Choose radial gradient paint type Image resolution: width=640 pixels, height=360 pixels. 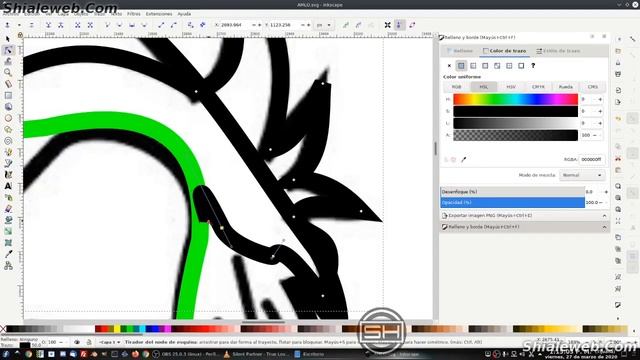pyautogui.click(x=485, y=65)
